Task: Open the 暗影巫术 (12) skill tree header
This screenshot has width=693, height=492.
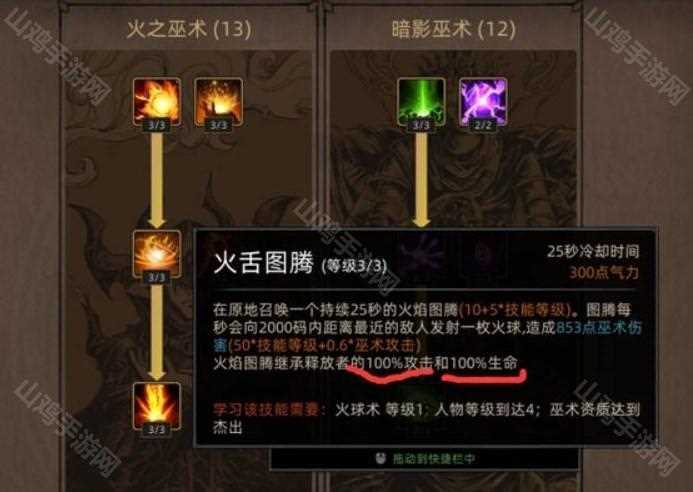Action: (x=453, y=30)
